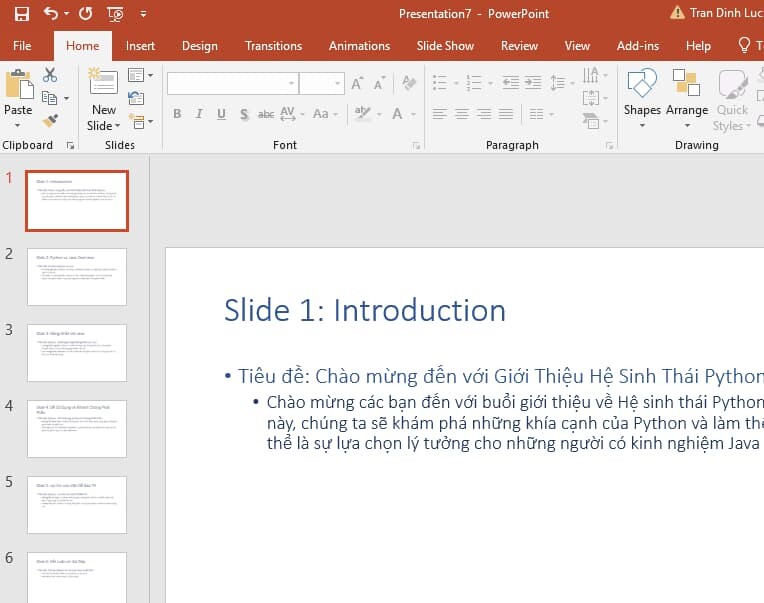Open the Shapes gallery
The image size is (764, 603).
point(642,99)
